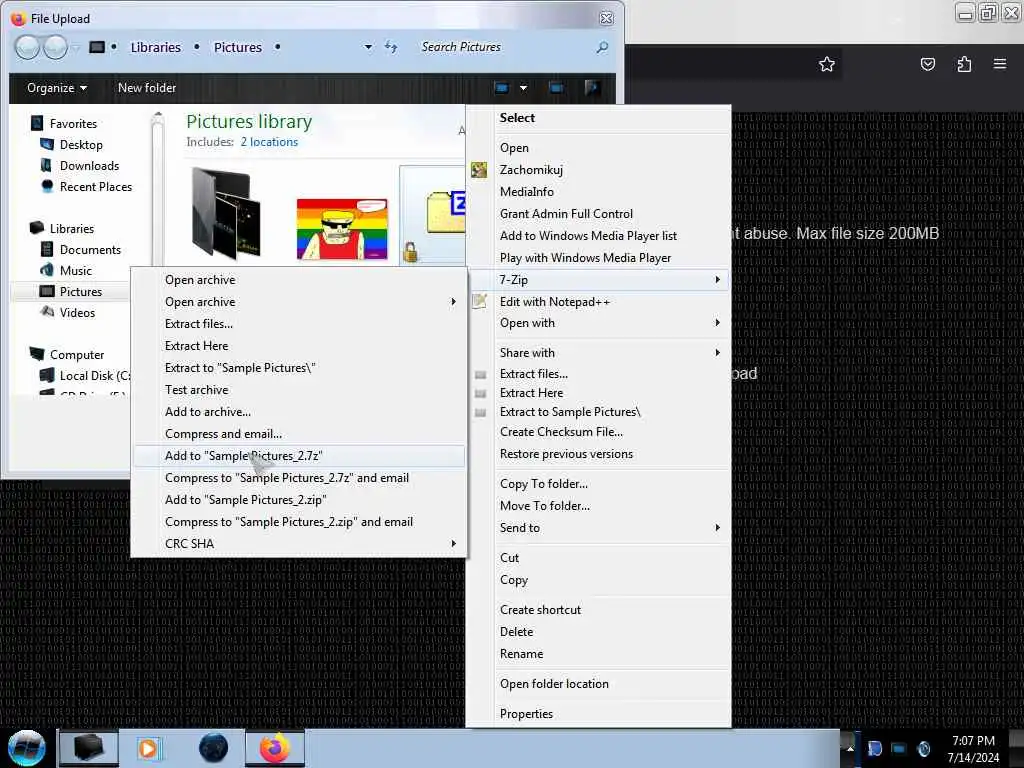Bookmark page with star icon in Firefox
1024x768 pixels.
point(827,64)
